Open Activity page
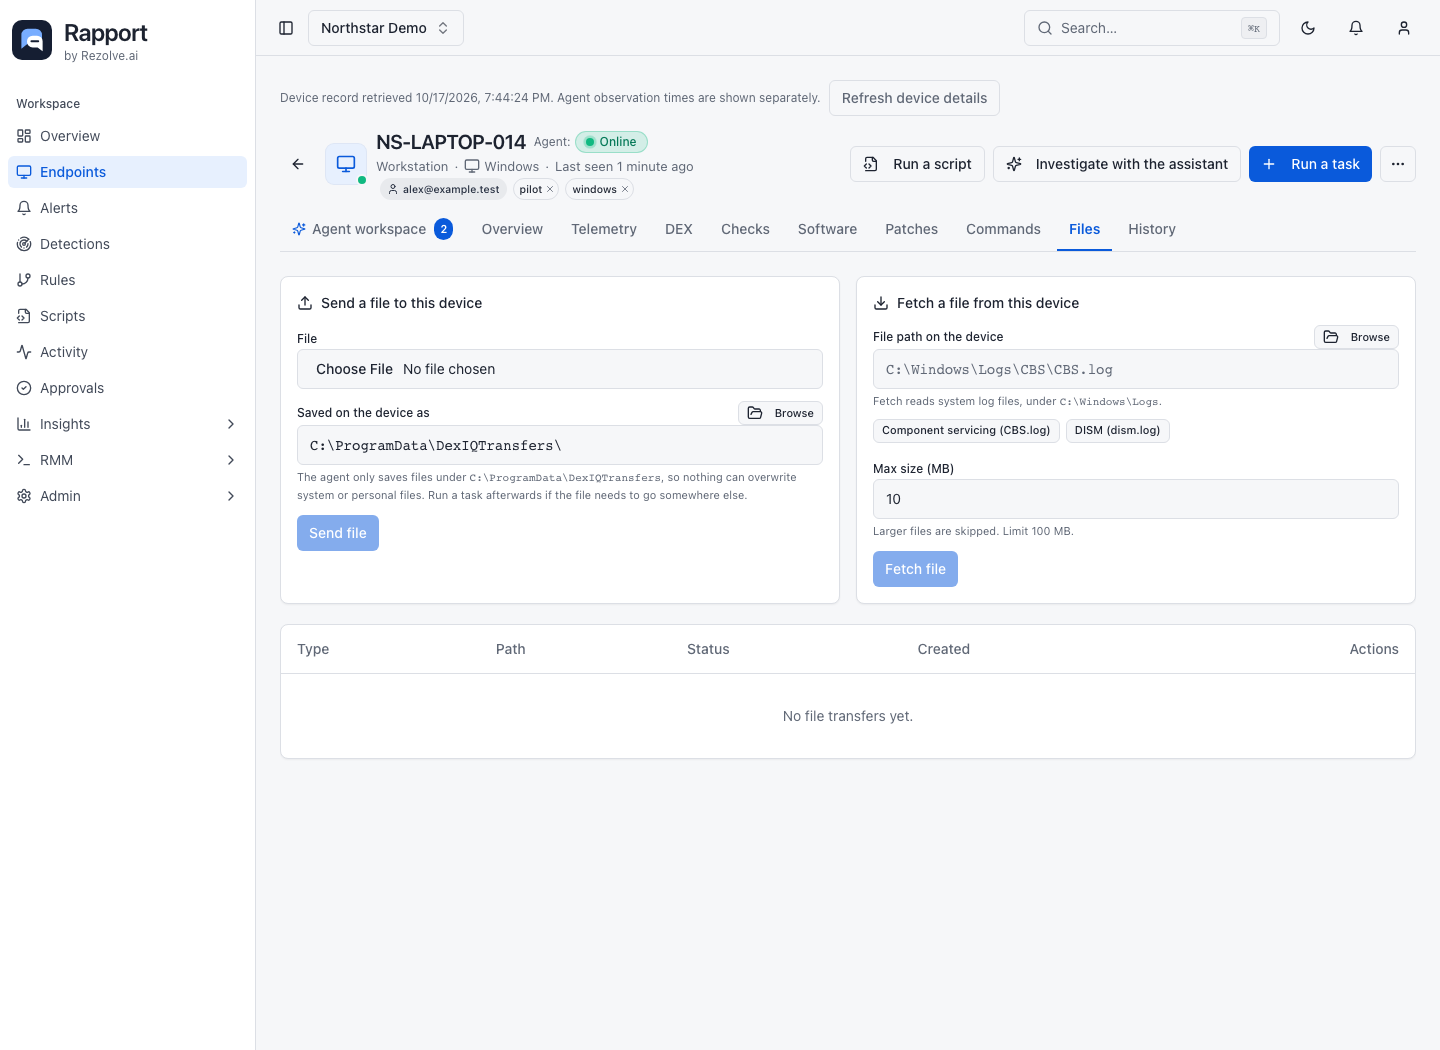Screen dimensions: 1440x1050 coord(127,352)
